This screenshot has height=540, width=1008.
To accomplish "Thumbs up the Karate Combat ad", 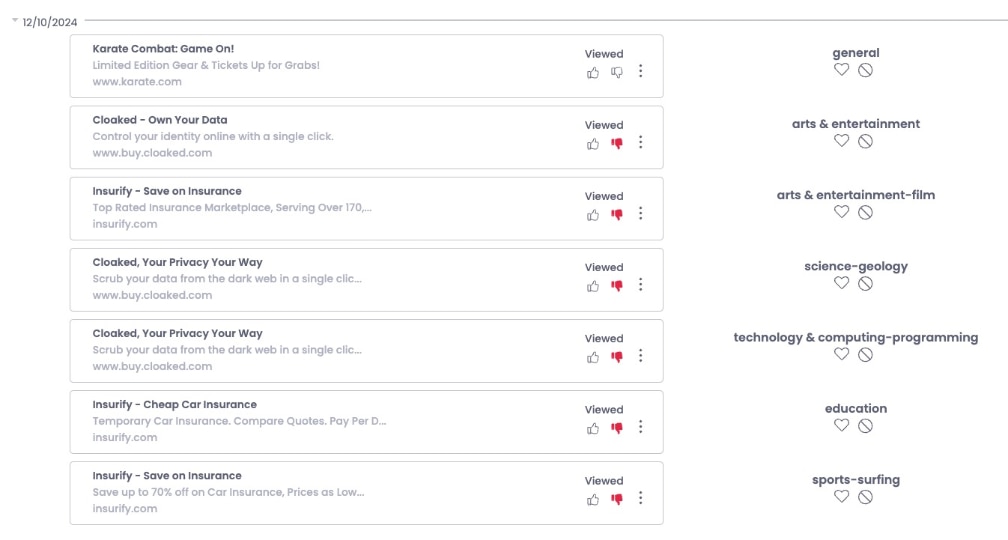I will click(593, 73).
